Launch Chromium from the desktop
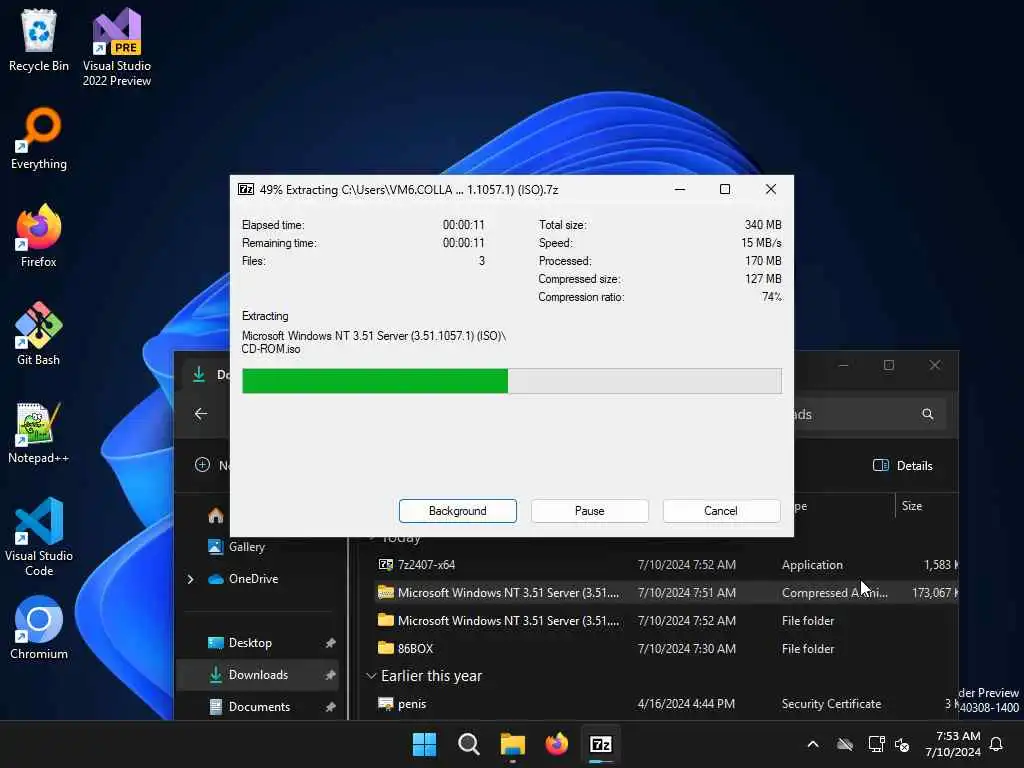1024x768 pixels. 39,628
